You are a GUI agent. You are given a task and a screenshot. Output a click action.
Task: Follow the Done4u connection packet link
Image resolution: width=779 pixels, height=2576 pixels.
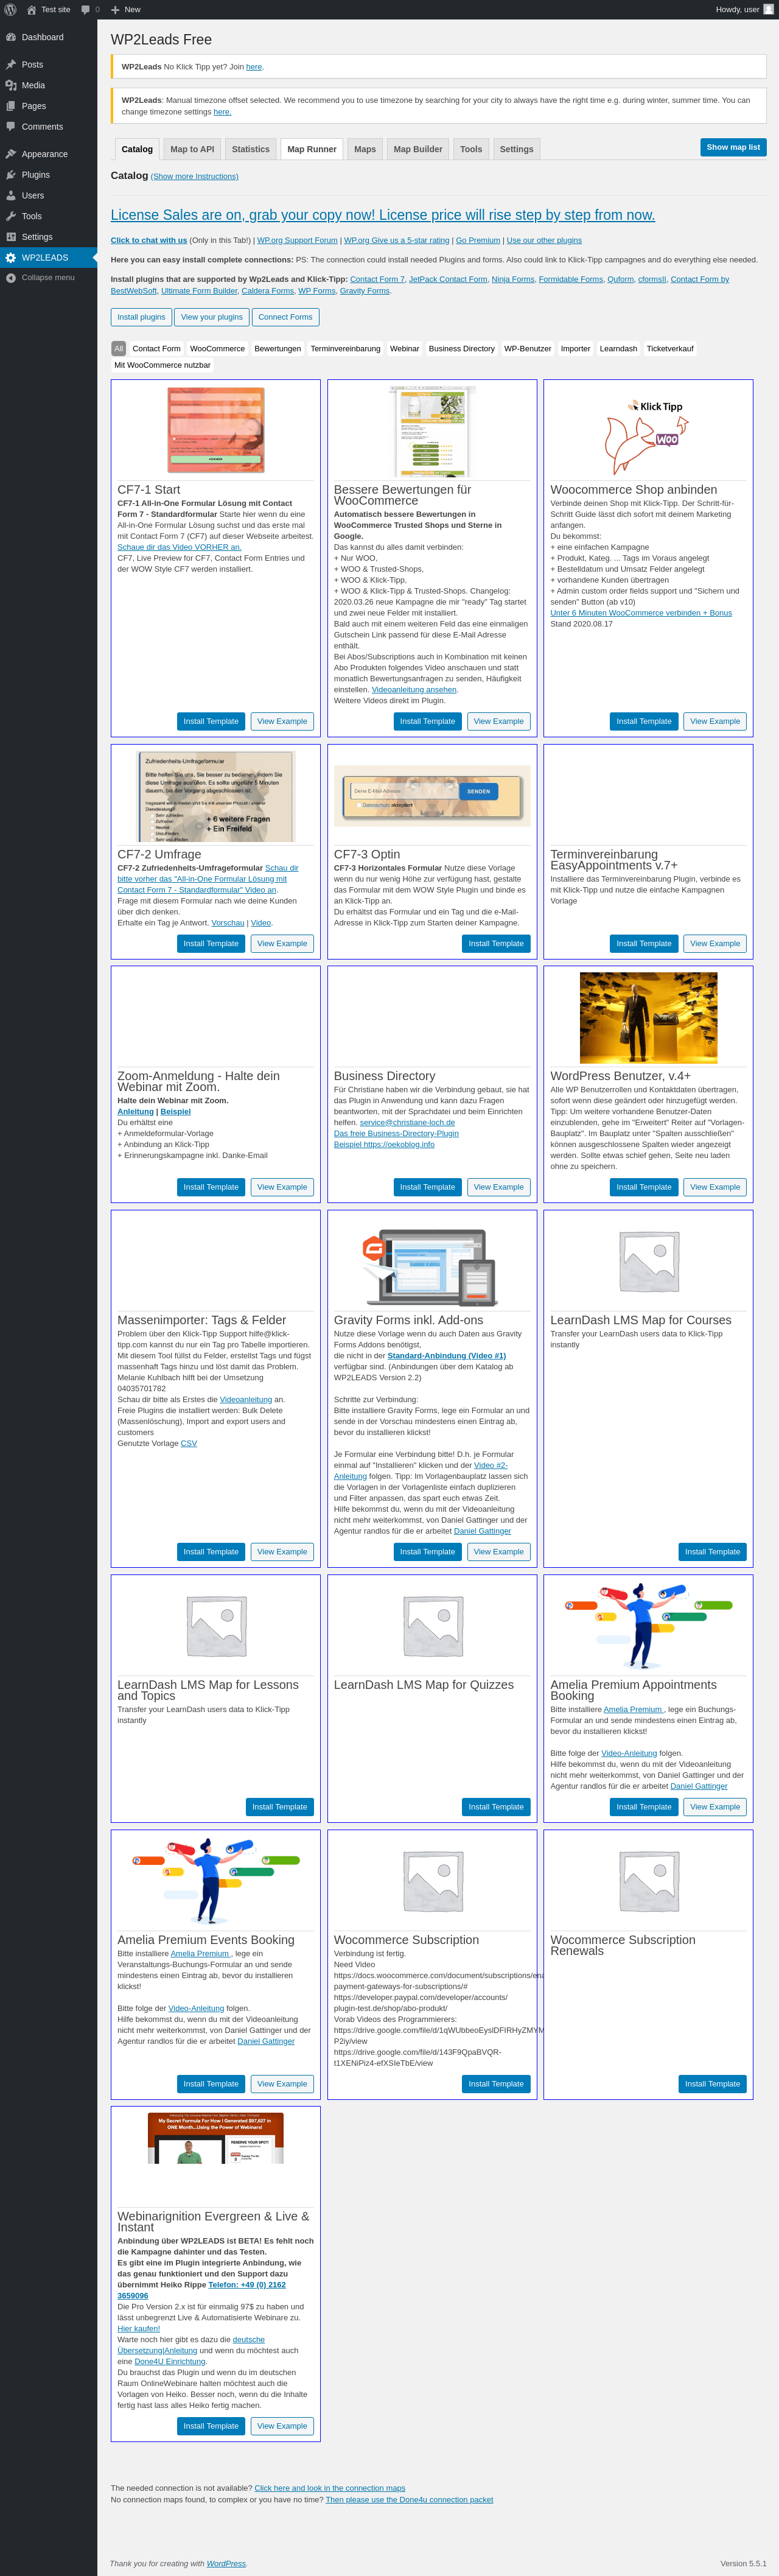click(x=409, y=2499)
